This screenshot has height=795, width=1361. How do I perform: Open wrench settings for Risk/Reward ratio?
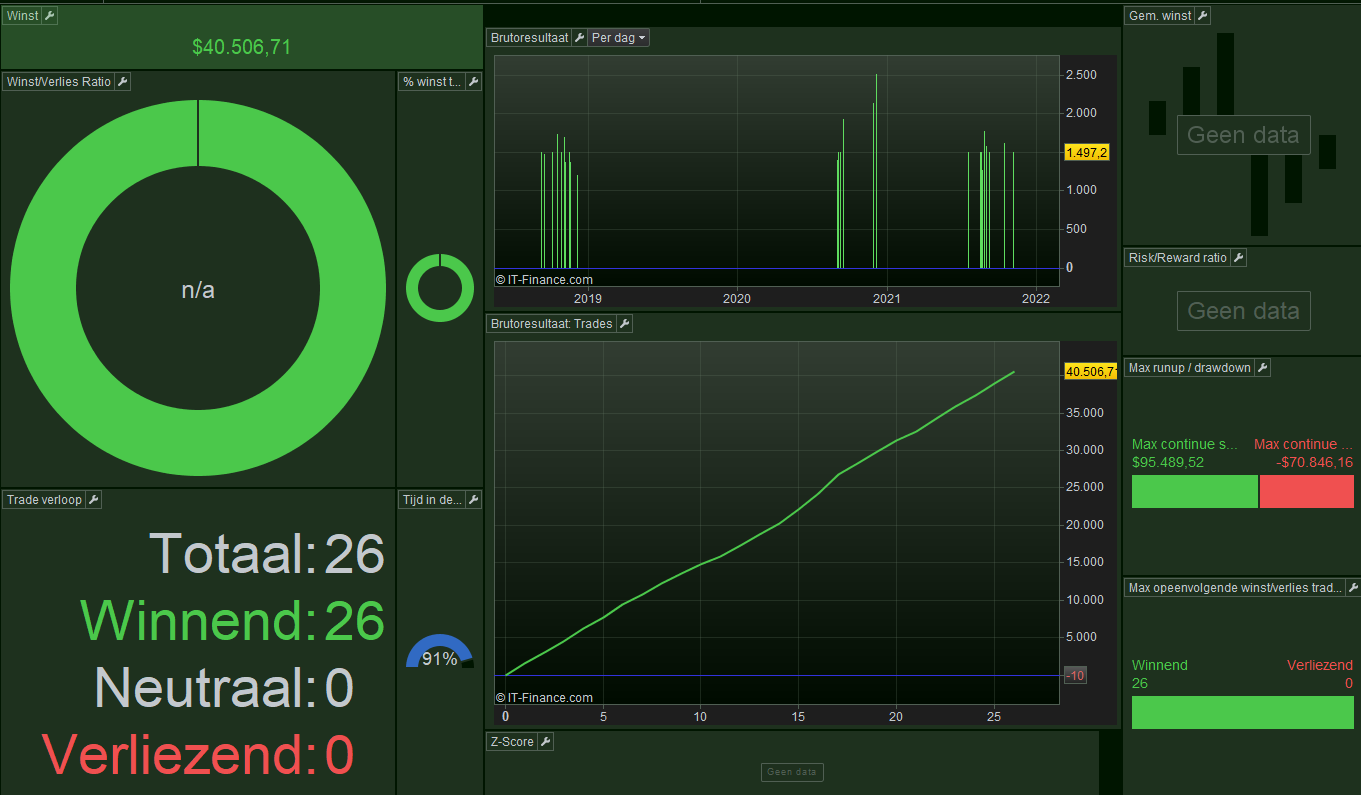(x=1238, y=258)
